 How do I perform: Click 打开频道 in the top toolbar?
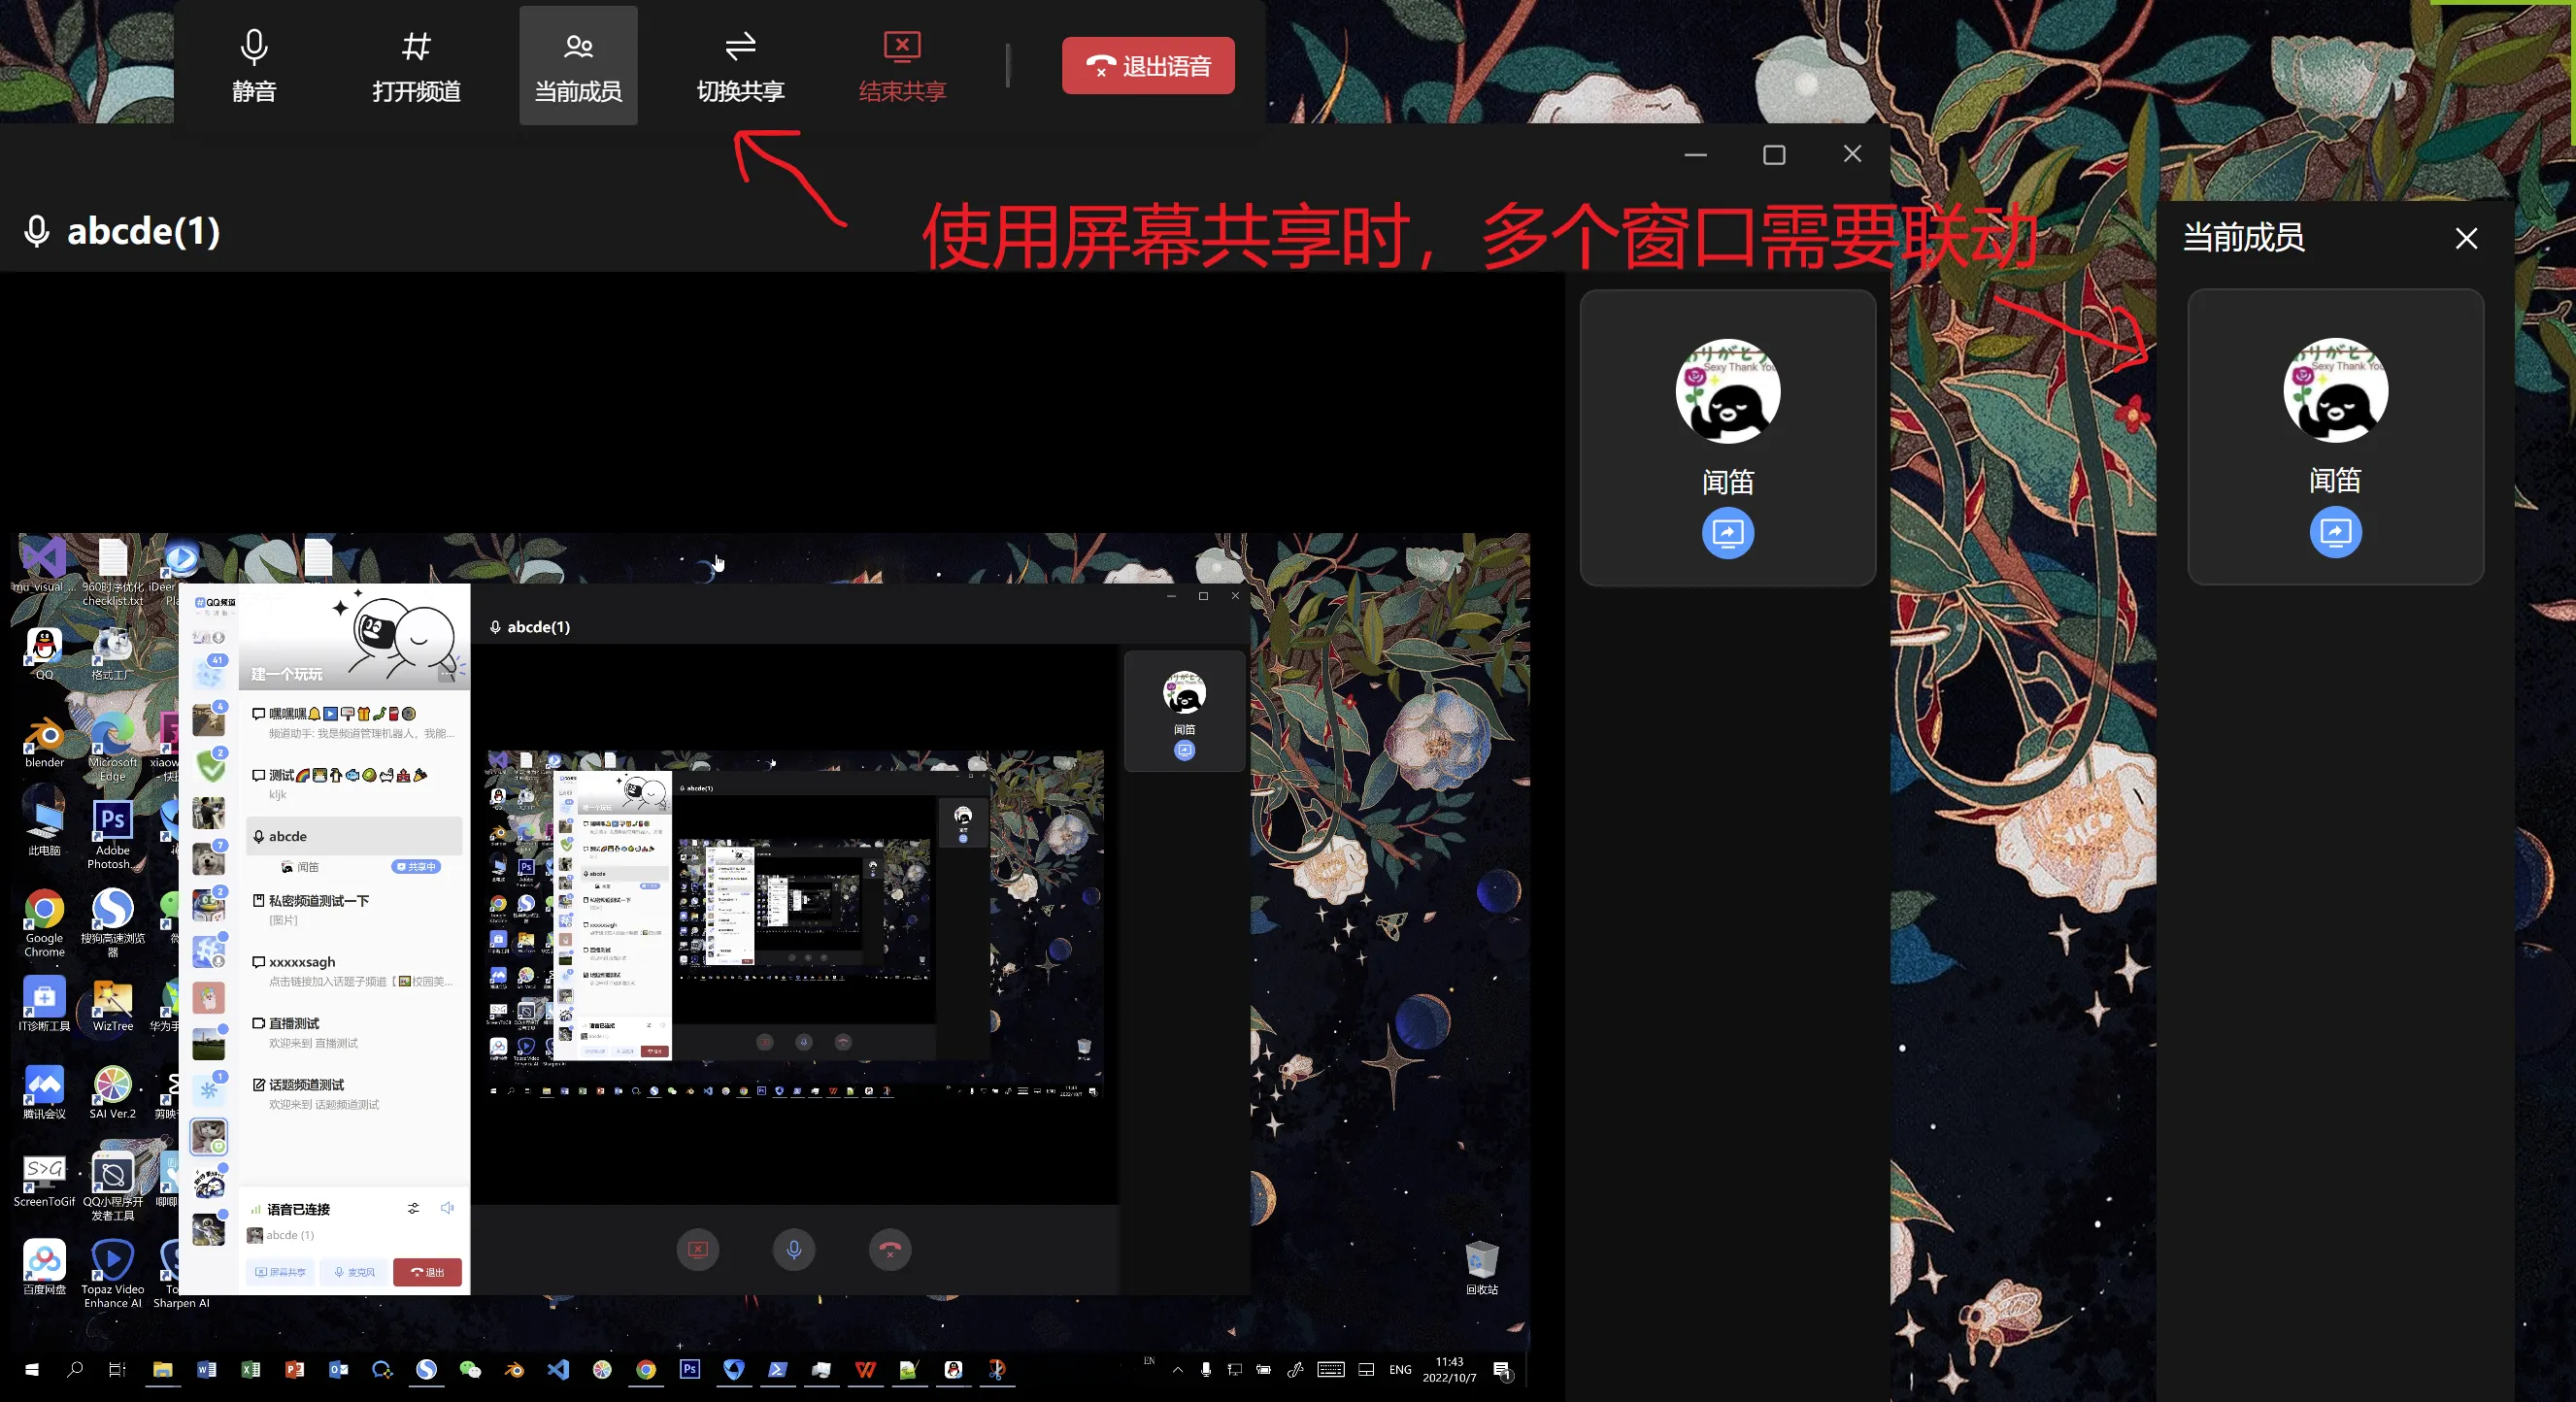(416, 65)
